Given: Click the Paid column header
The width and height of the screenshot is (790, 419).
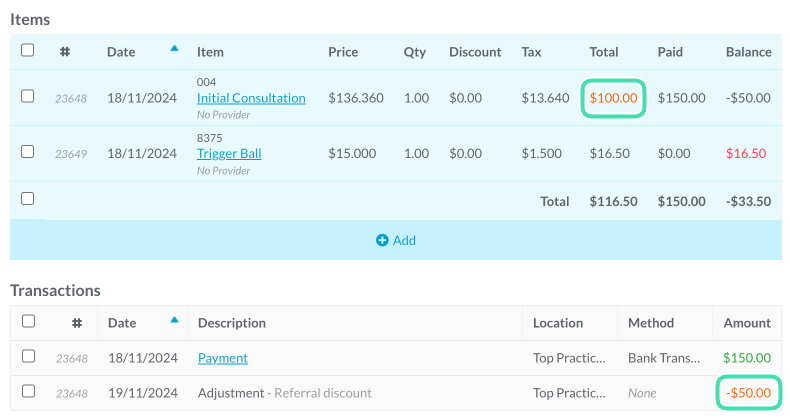Looking at the screenshot, I should click(x=670, y=52).
